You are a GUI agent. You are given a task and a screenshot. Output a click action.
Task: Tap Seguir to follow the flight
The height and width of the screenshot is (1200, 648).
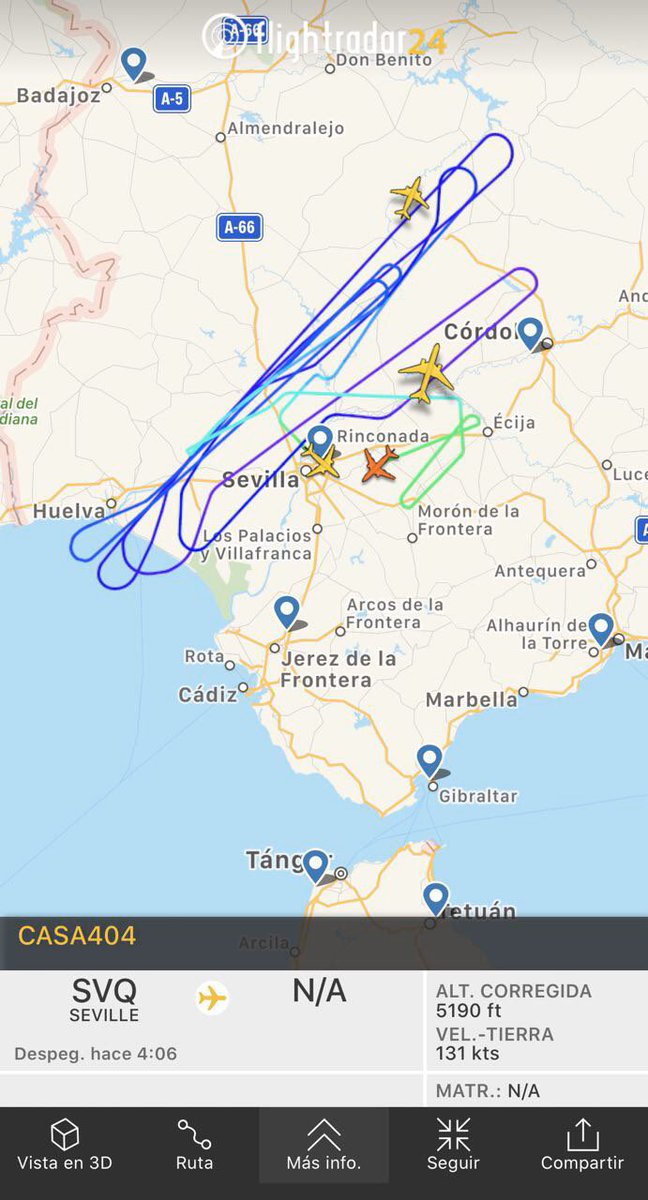453,1145
